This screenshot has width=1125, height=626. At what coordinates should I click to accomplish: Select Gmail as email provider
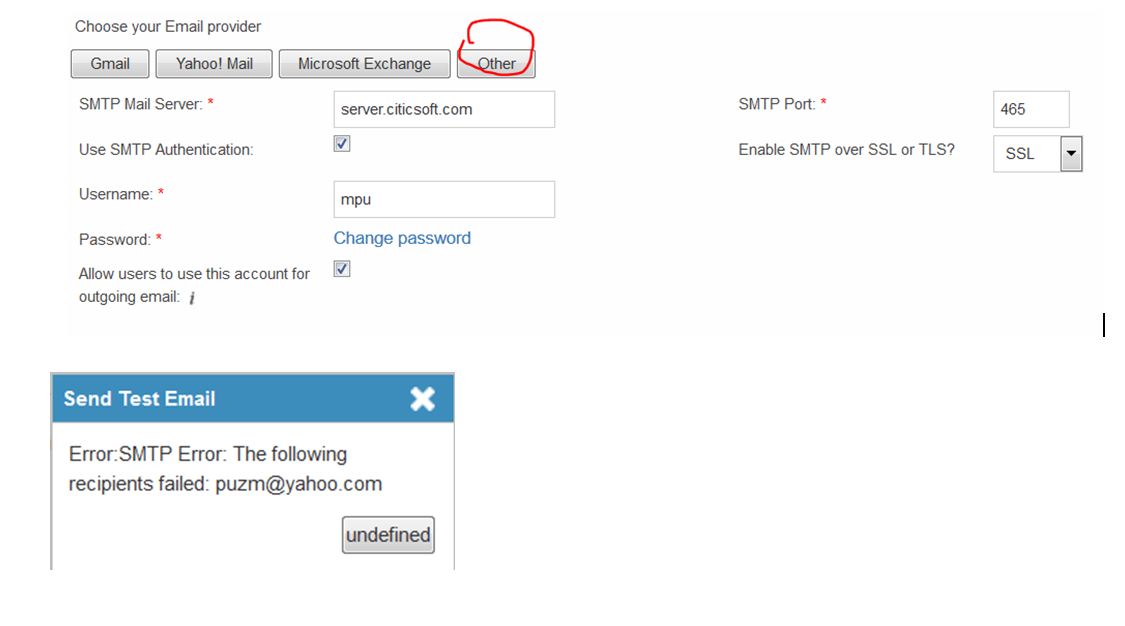click(110, 64)
